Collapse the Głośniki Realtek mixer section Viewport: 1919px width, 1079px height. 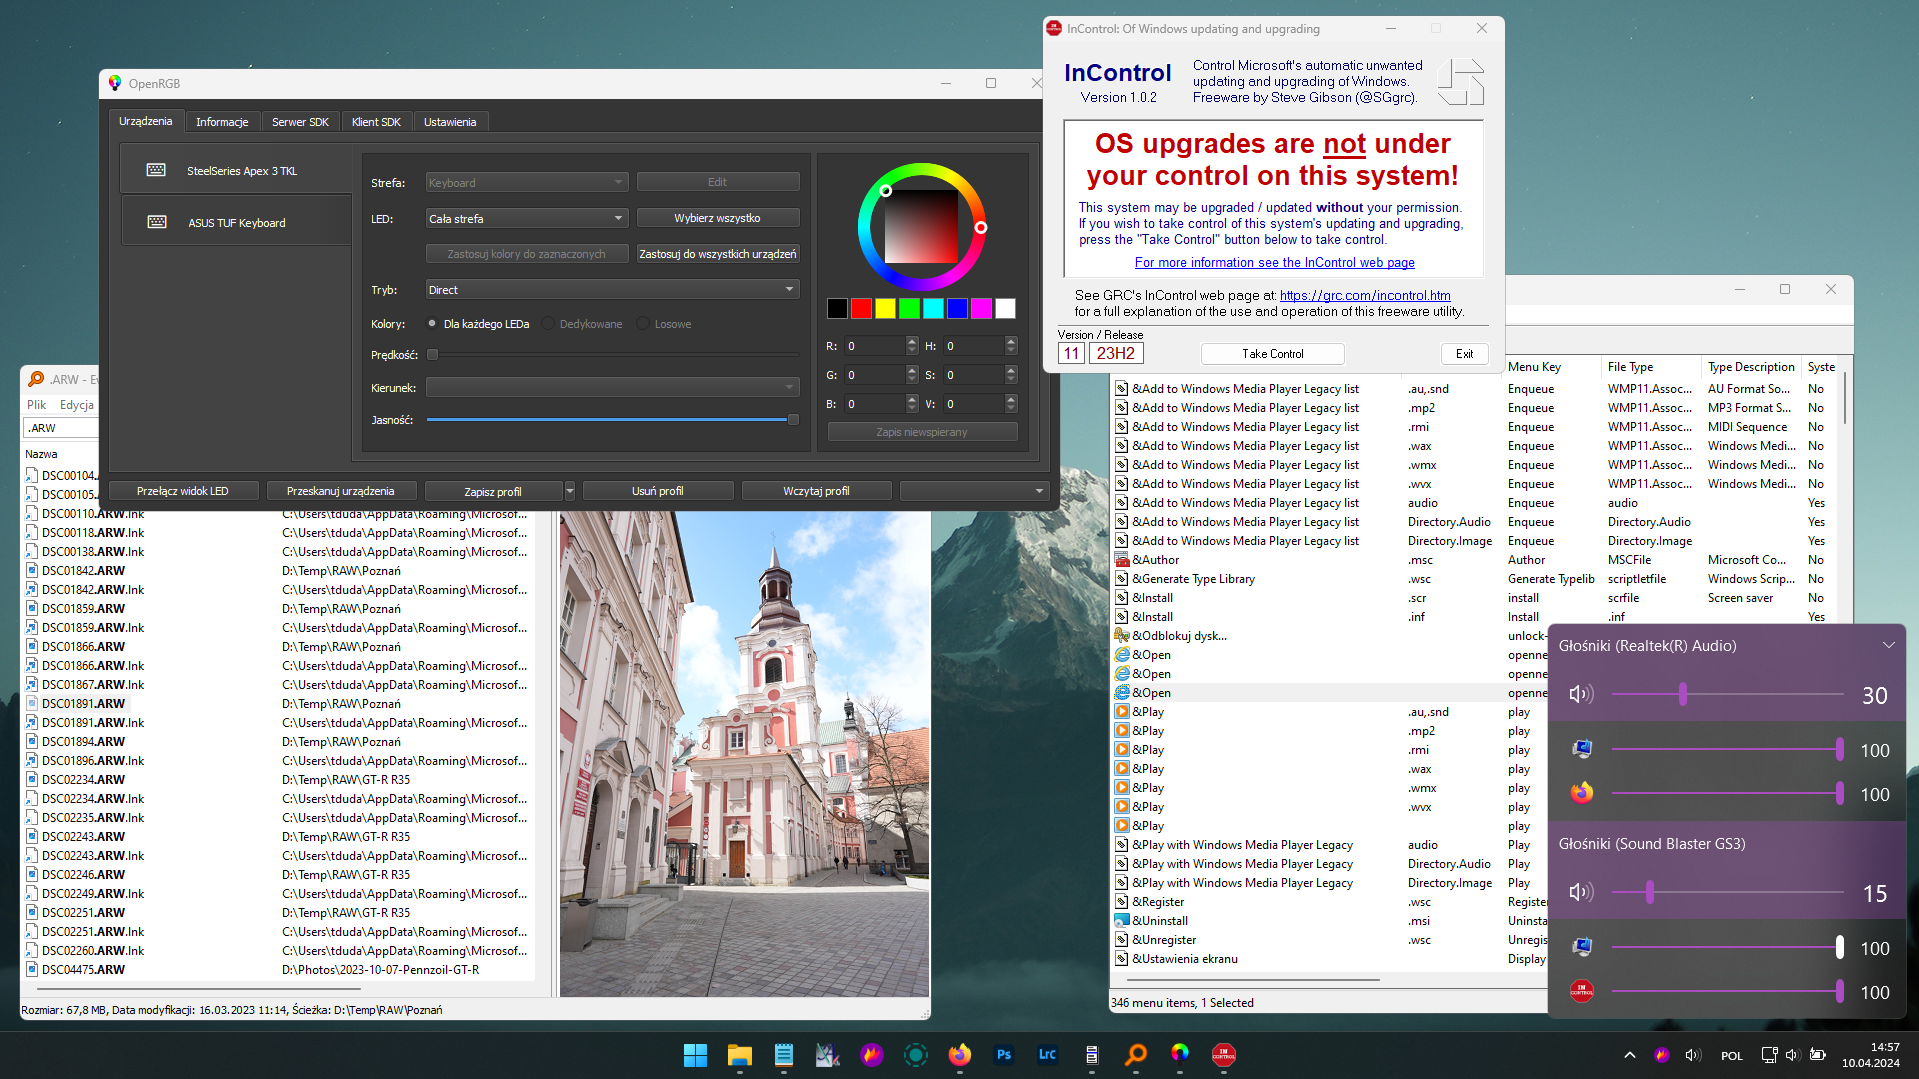click(x=1889, y=645)
